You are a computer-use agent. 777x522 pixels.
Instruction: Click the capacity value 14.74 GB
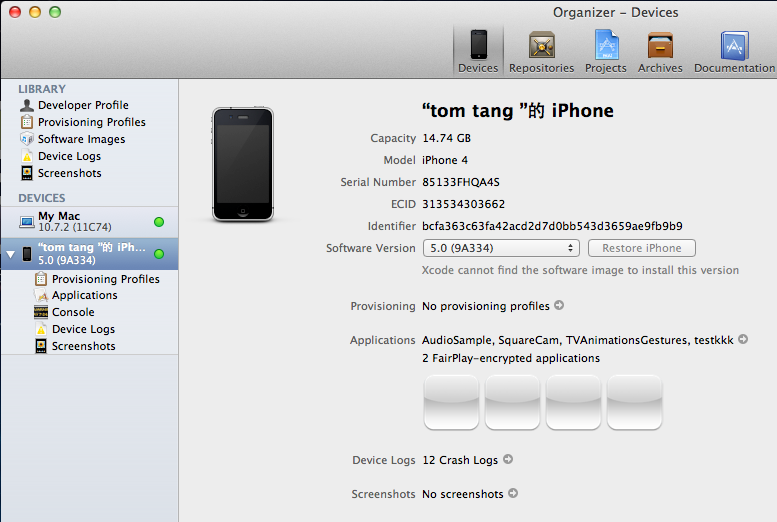click(x=446, y=138)
